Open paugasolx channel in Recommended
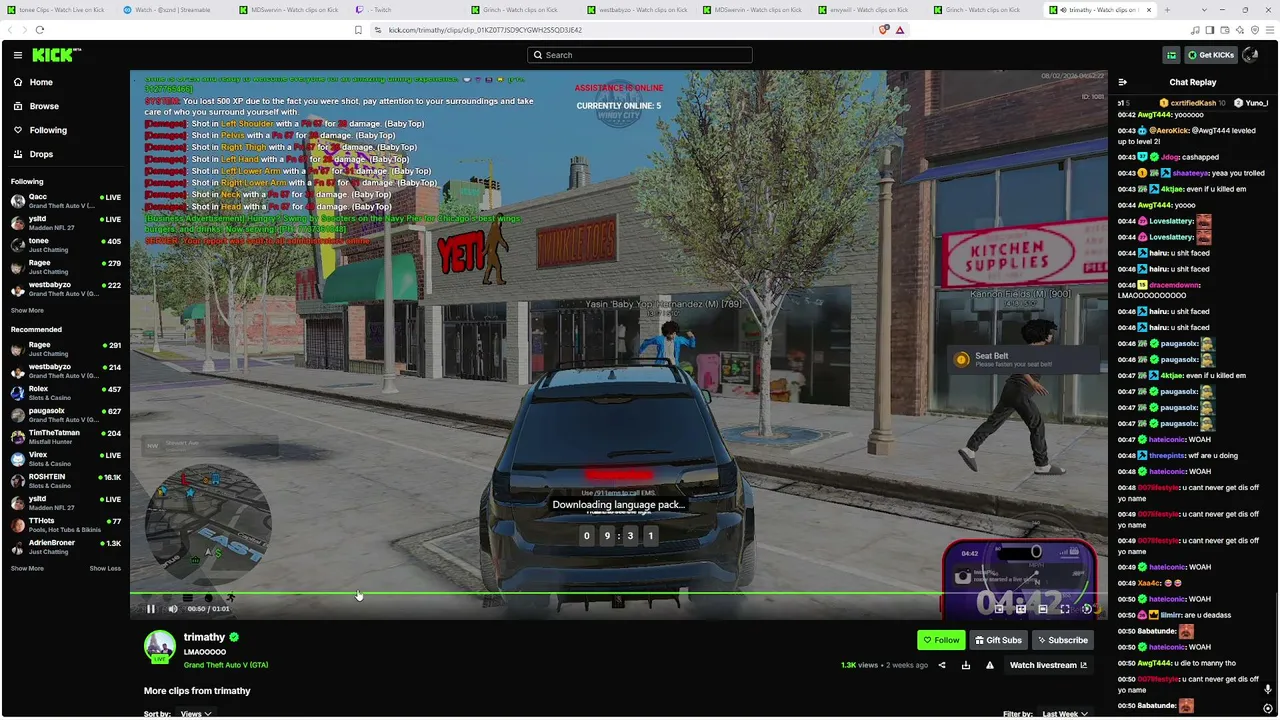 (65, 415)
